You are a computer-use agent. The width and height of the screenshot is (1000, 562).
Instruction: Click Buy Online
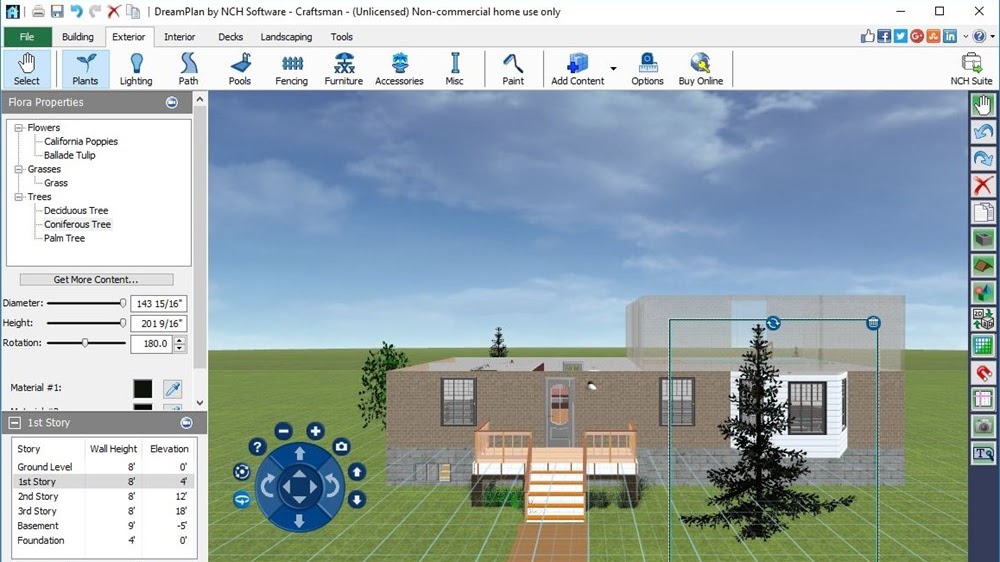click(700, 69)
